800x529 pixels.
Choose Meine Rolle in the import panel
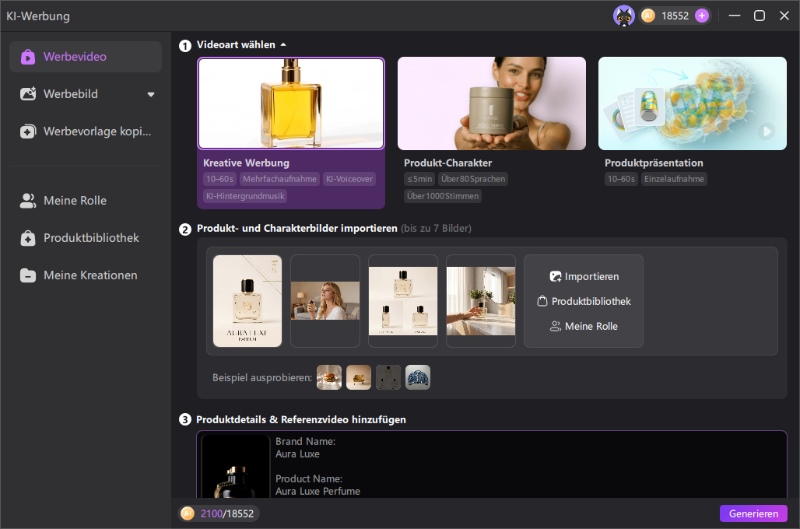pos(584,326)
